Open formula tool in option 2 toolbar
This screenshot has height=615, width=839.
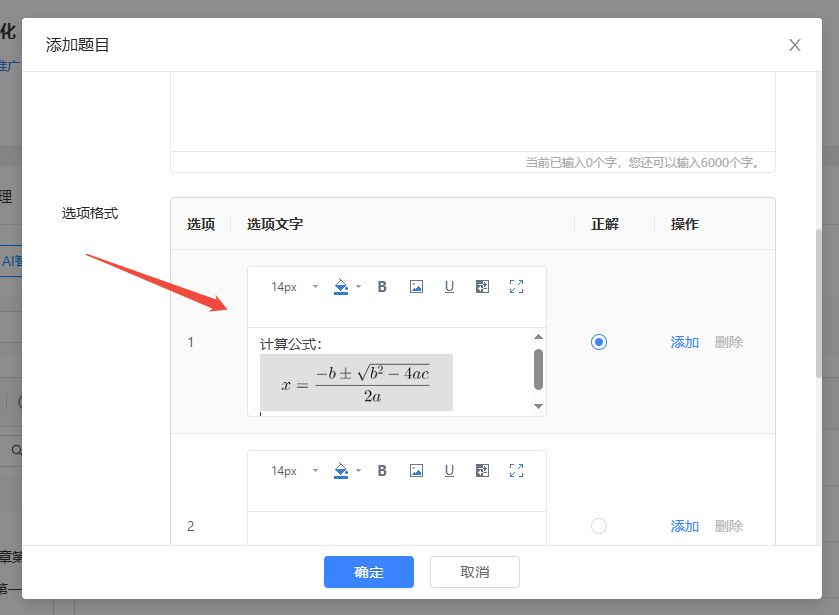(483, 471)
